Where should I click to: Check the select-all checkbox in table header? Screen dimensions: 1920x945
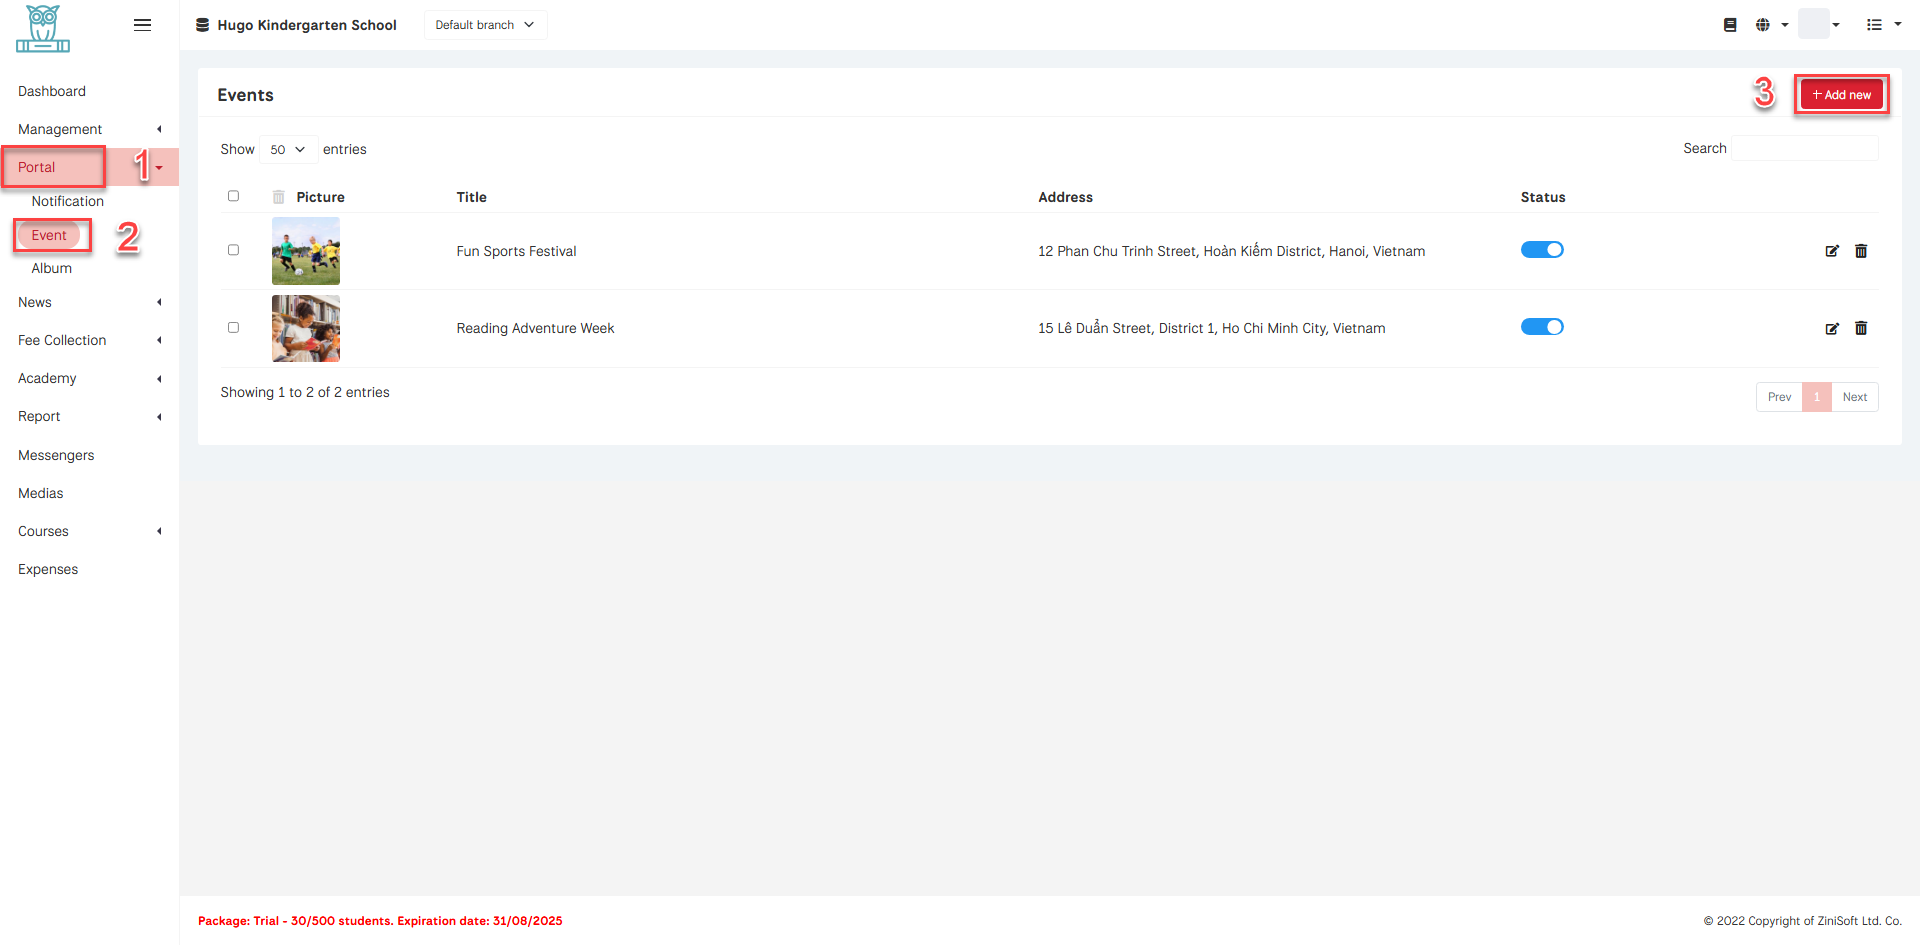coord(234,196)
